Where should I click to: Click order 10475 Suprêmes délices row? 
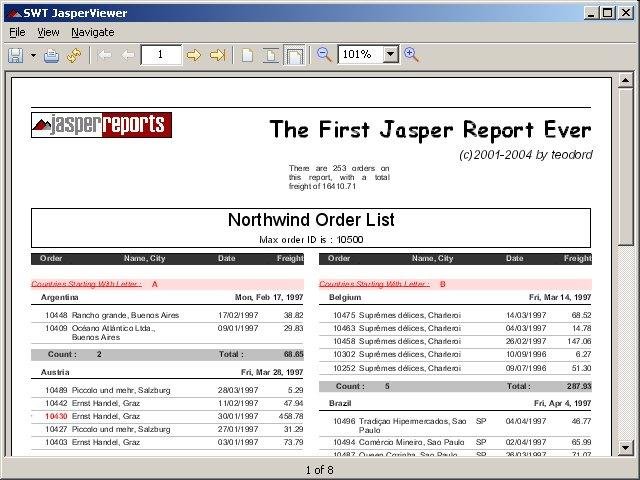455,315
